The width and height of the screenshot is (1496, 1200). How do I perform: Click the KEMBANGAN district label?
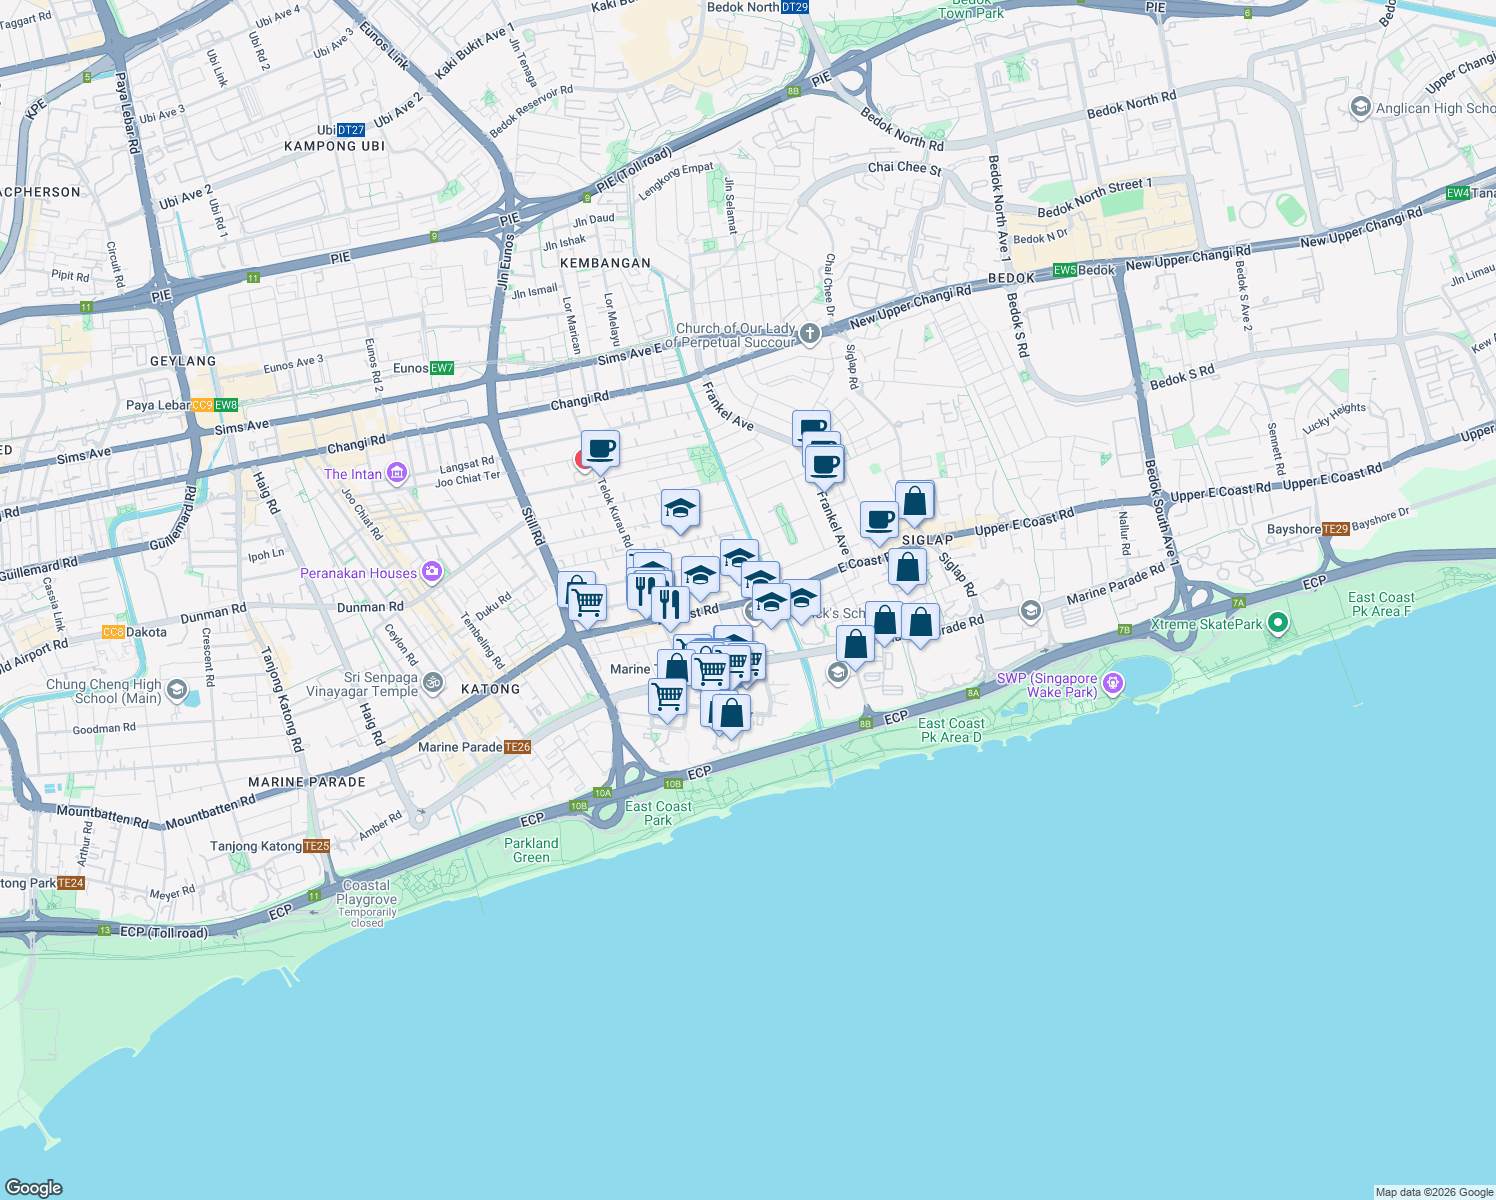coord(605,263)
